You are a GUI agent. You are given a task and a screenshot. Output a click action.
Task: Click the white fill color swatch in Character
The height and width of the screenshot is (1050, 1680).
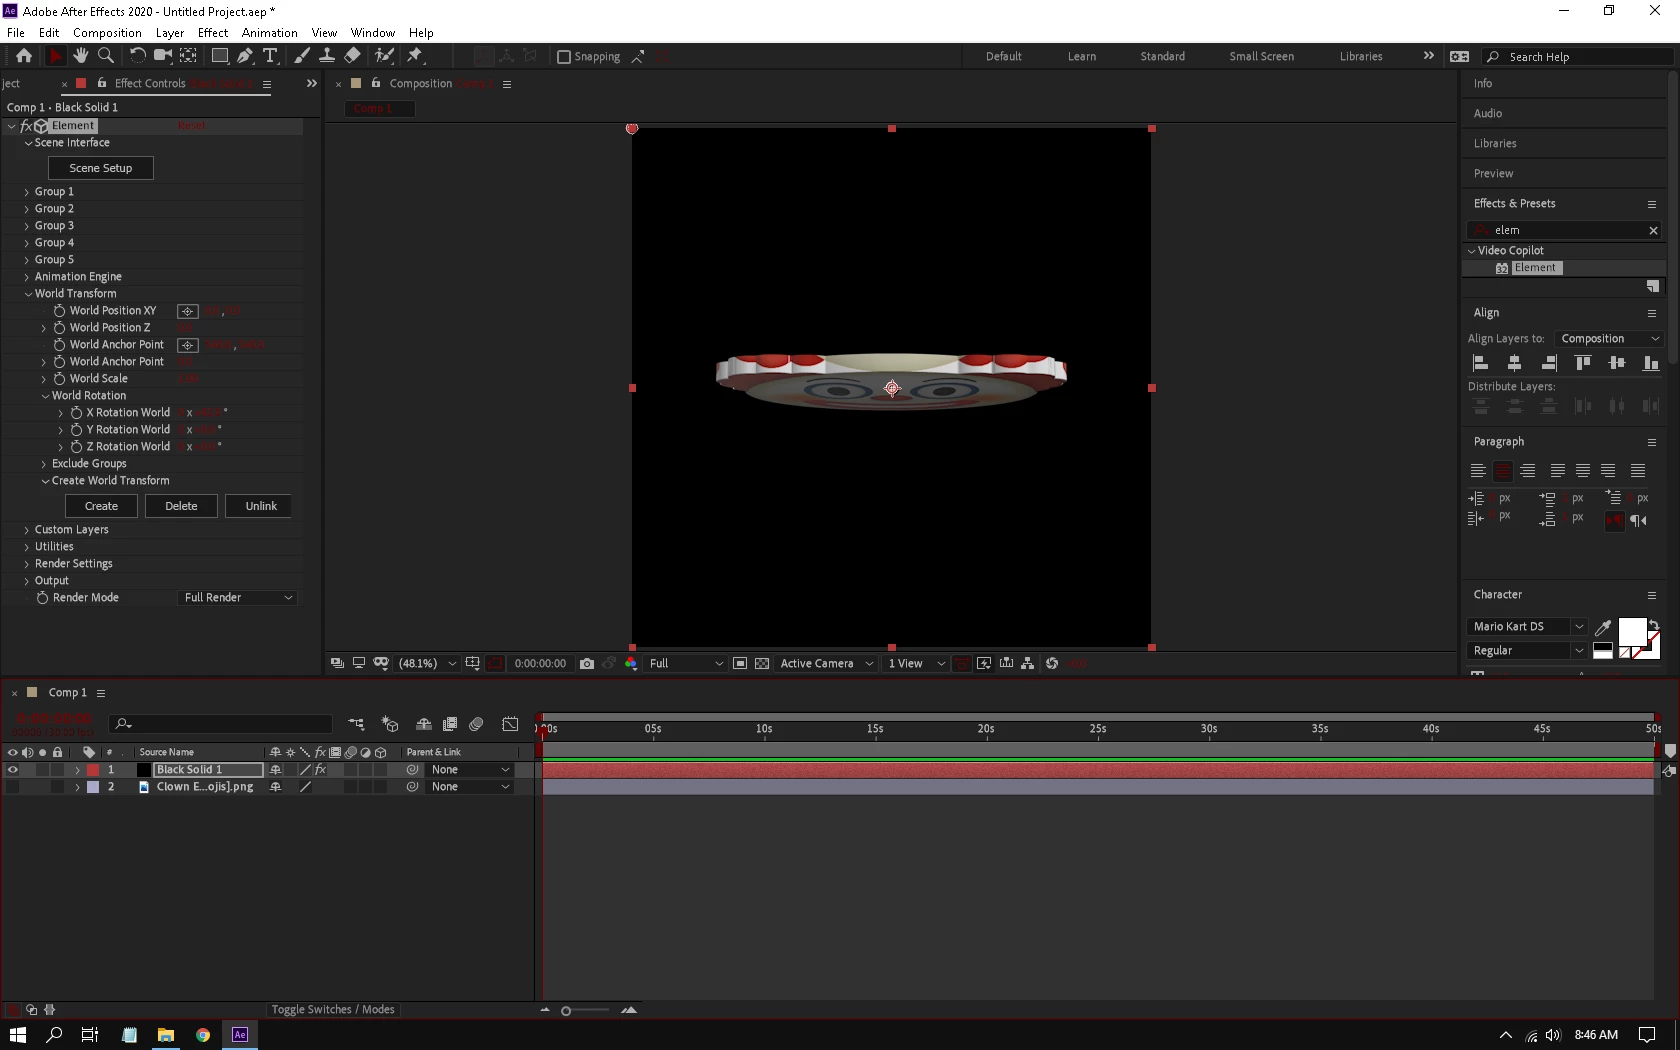point(1632,632)
